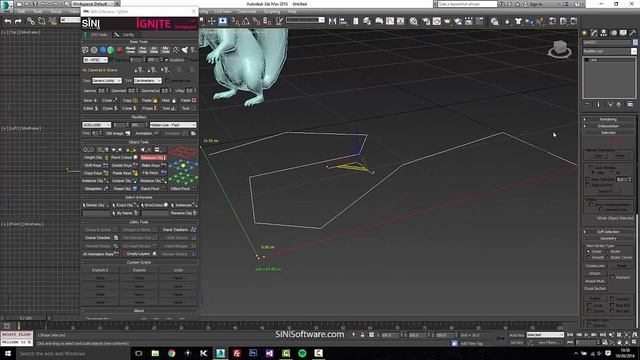640x360 pixels.
Task: Open the Motion tab in command panel
Action: (613, 33)
